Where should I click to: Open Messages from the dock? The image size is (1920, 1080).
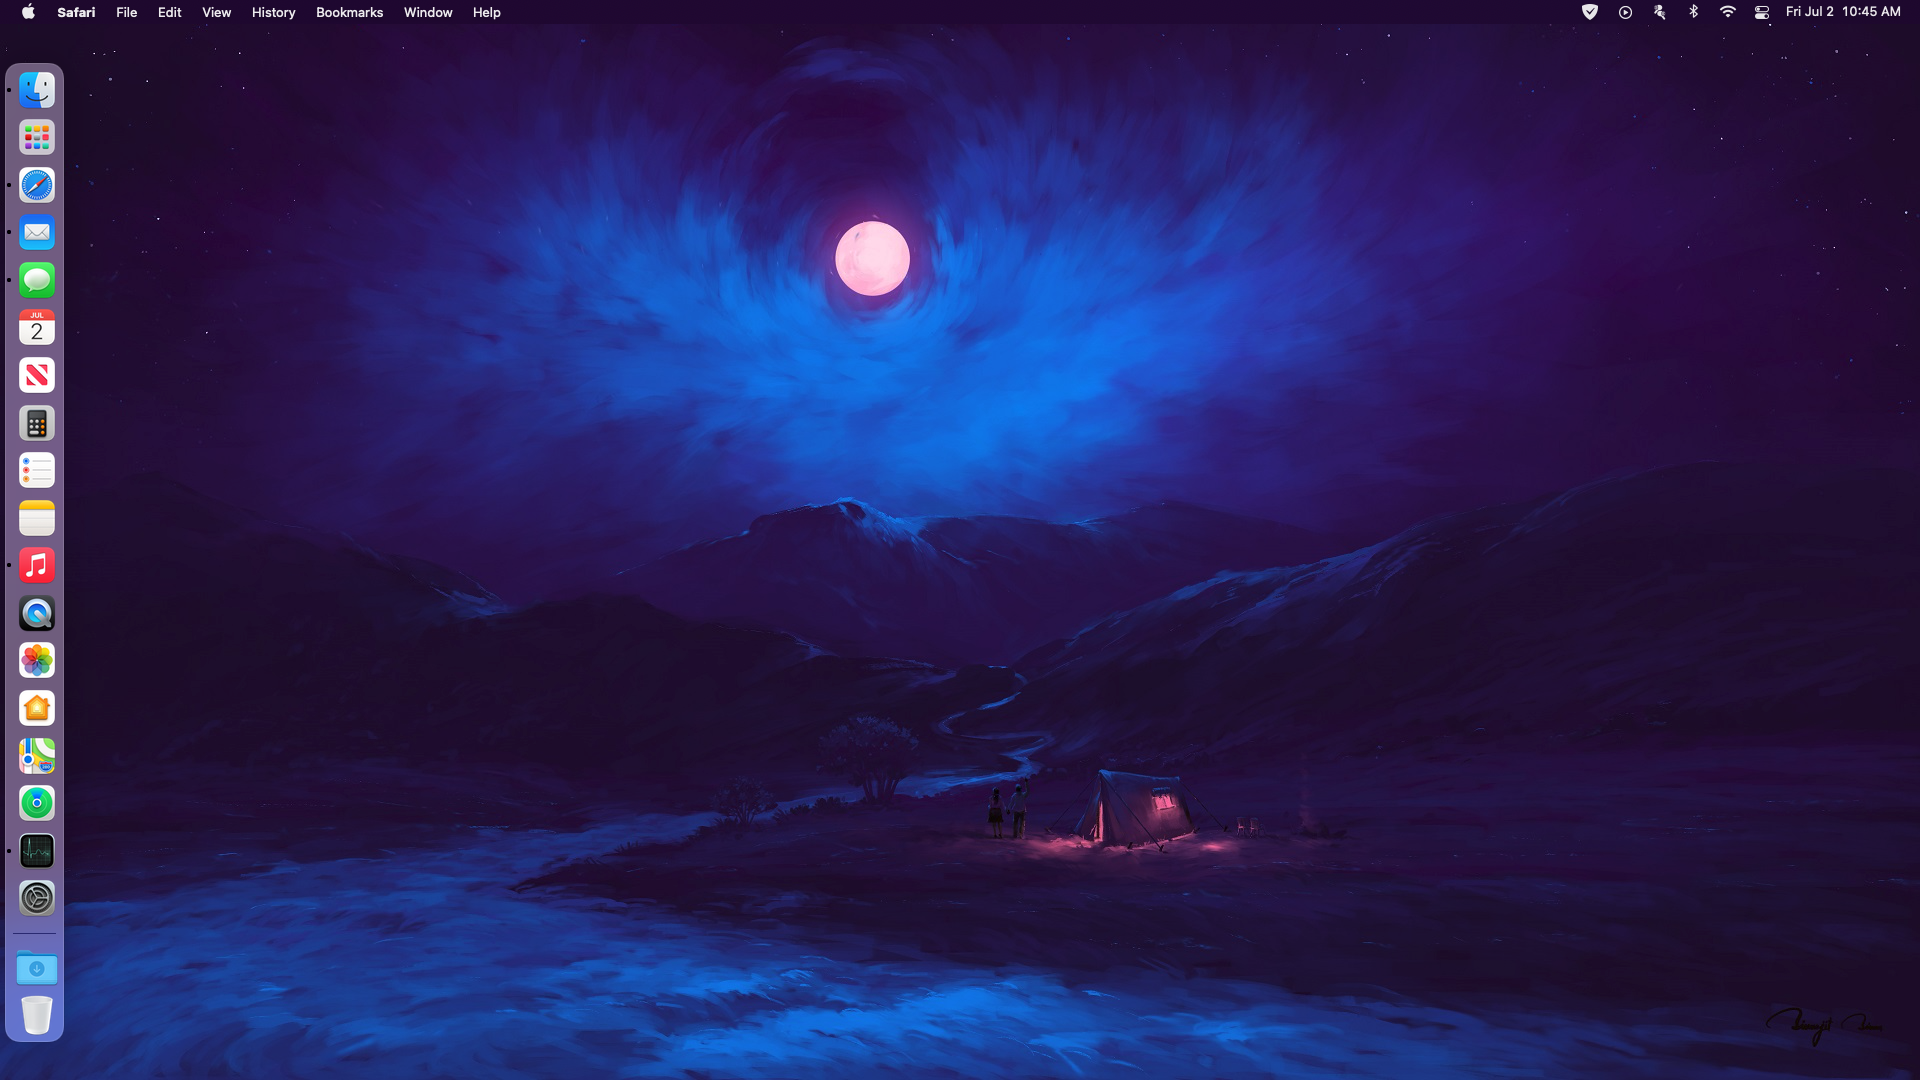pyautogui.click(x=37, y=280)
